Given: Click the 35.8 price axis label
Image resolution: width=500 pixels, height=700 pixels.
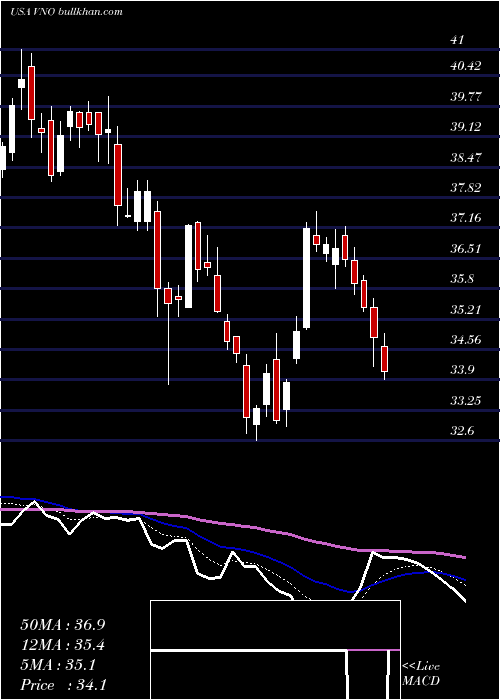Looking at the screenshot, I should pos(462,279).
